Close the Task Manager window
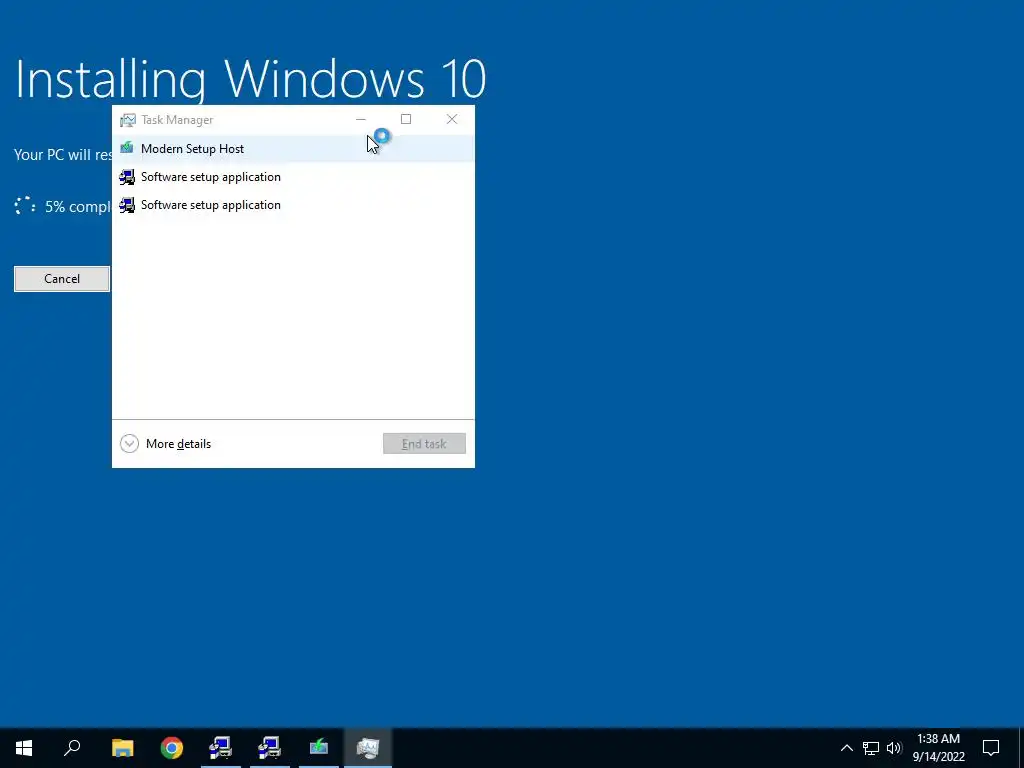The image size is (1024, 768). (x=452, y=120)
